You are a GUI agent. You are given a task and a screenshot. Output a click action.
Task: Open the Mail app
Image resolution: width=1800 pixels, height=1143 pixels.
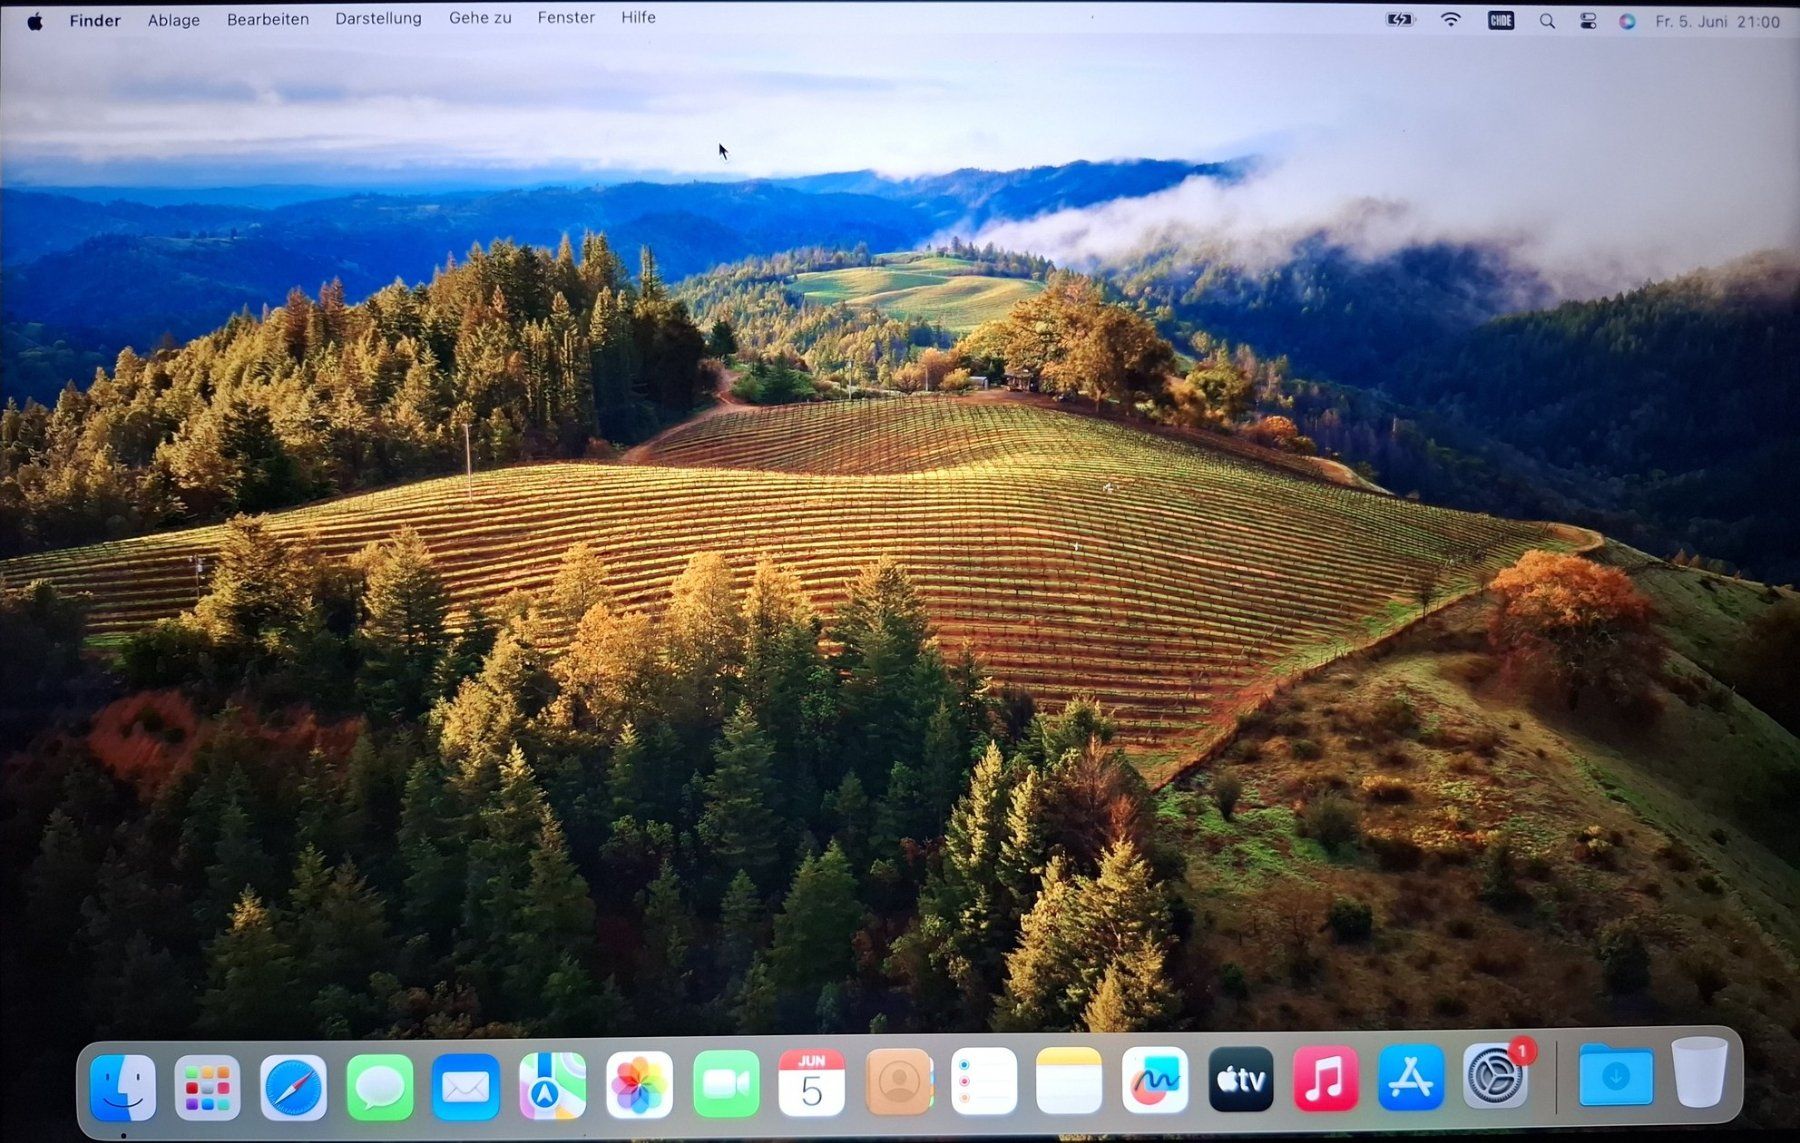point(466,1087)
